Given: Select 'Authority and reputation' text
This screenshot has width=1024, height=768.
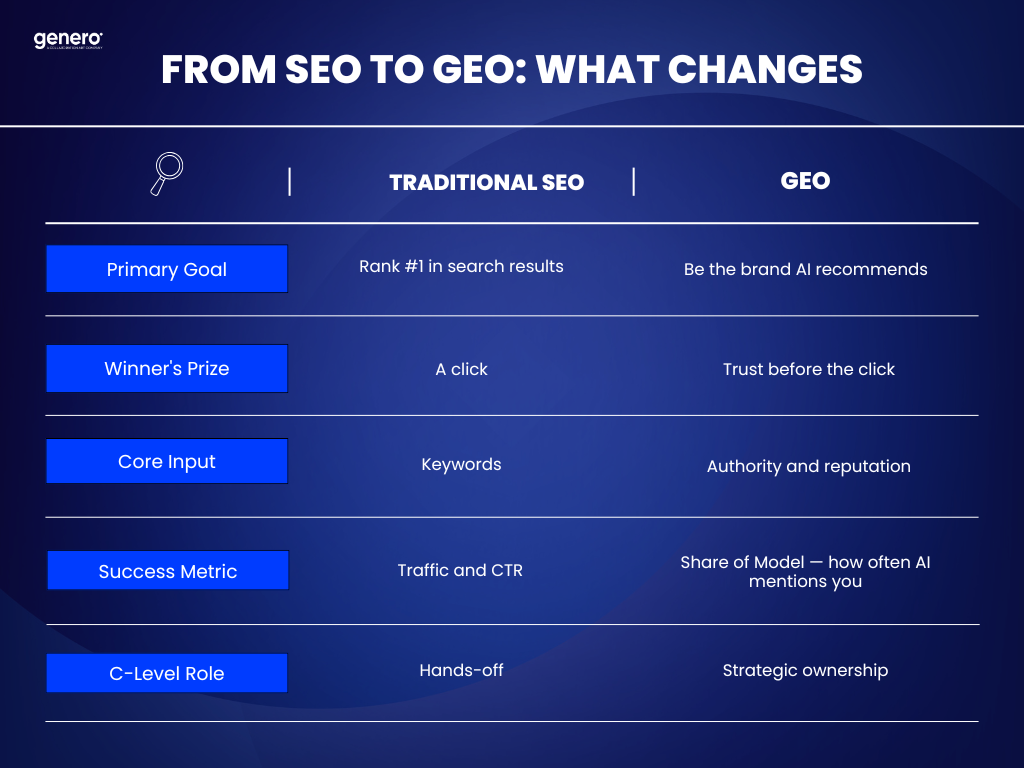Looking at the screenshot, I should click(808, 466).
